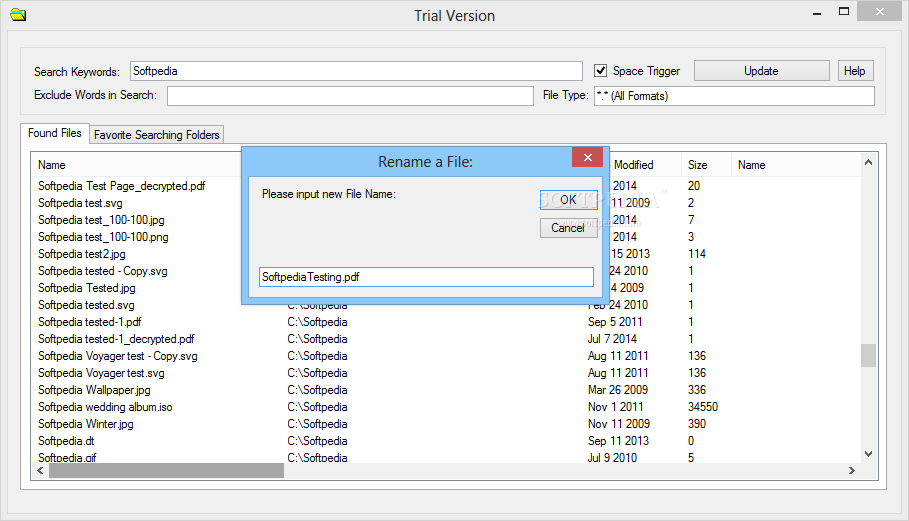The image size is (909, 521).
Task: Click modified date Sep 11 2013
Action: (x=618, y=441)
